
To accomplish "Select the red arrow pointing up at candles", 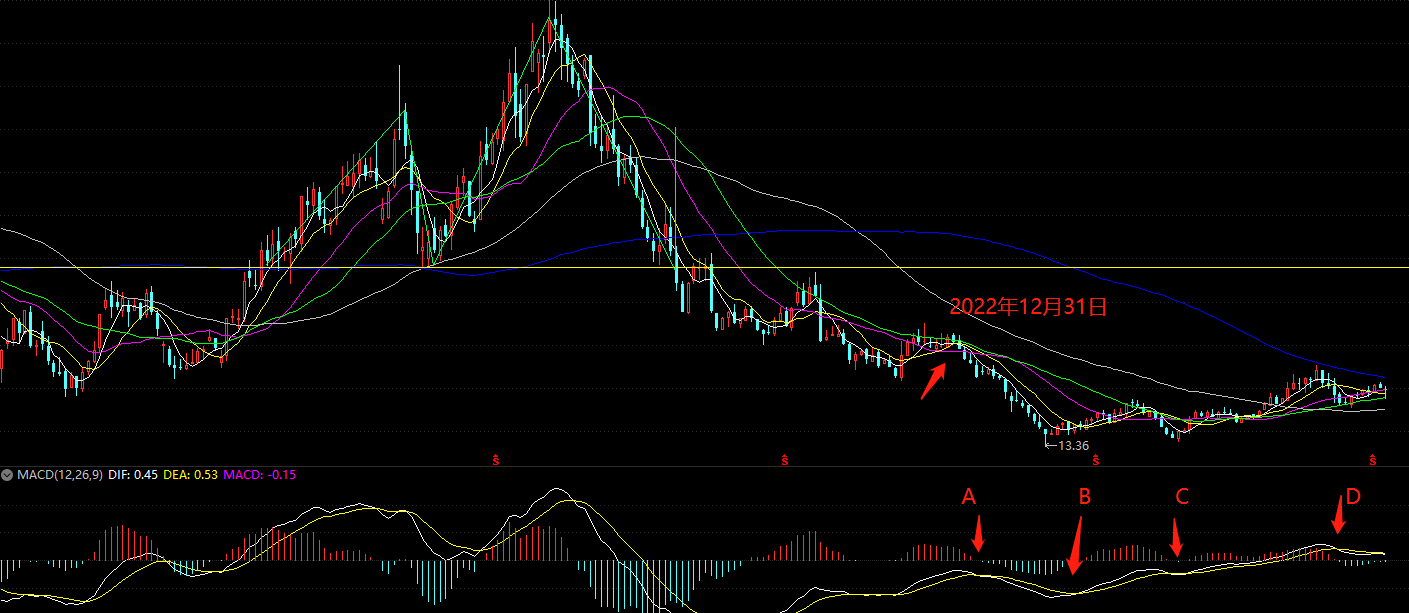I will [933, 381].
